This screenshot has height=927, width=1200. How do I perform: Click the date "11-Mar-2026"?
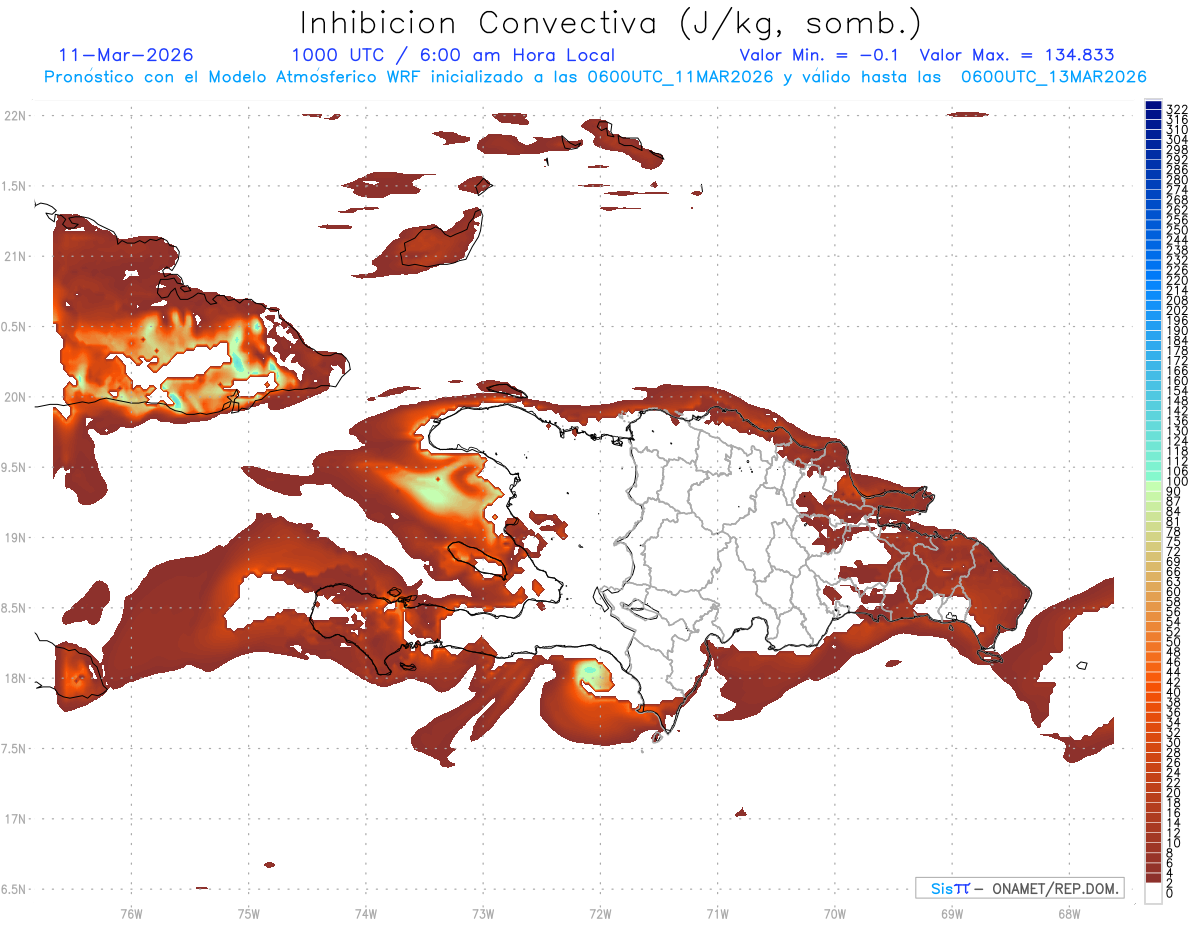(x=127, y=55)
